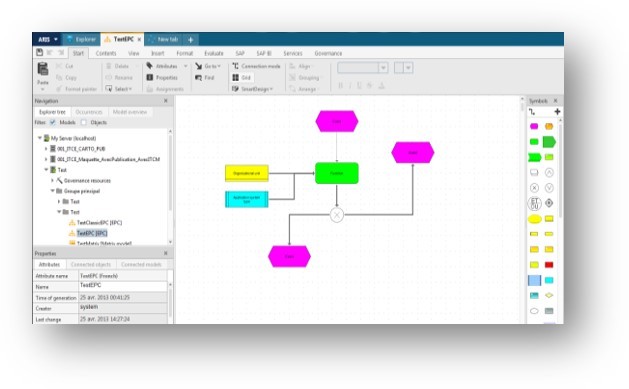The height and width of the screenshot is (389, 629).
Task: Switch to the Model overview tab
Action: [130, 112]
